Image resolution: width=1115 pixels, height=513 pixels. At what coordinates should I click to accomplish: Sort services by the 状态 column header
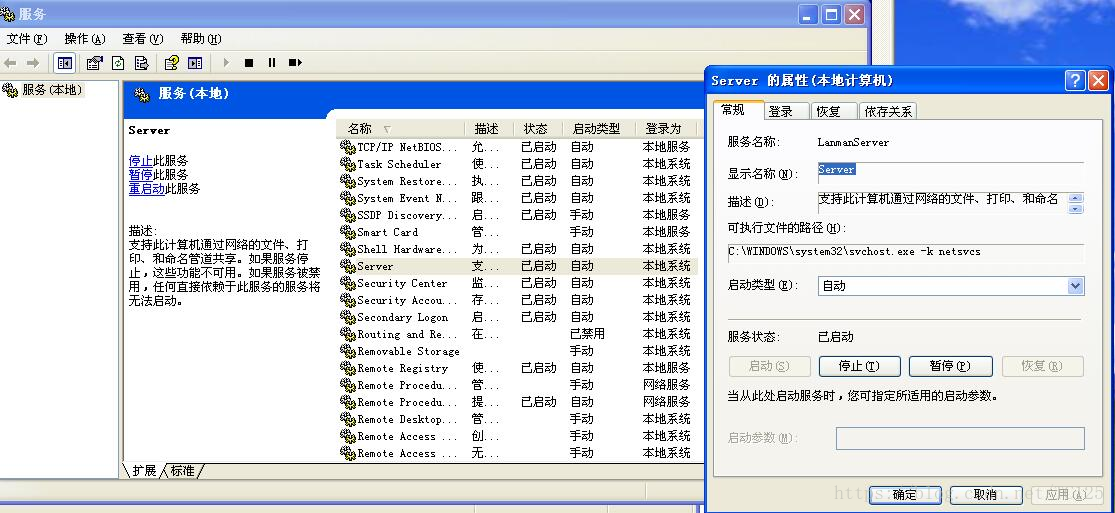pos(538,129)
